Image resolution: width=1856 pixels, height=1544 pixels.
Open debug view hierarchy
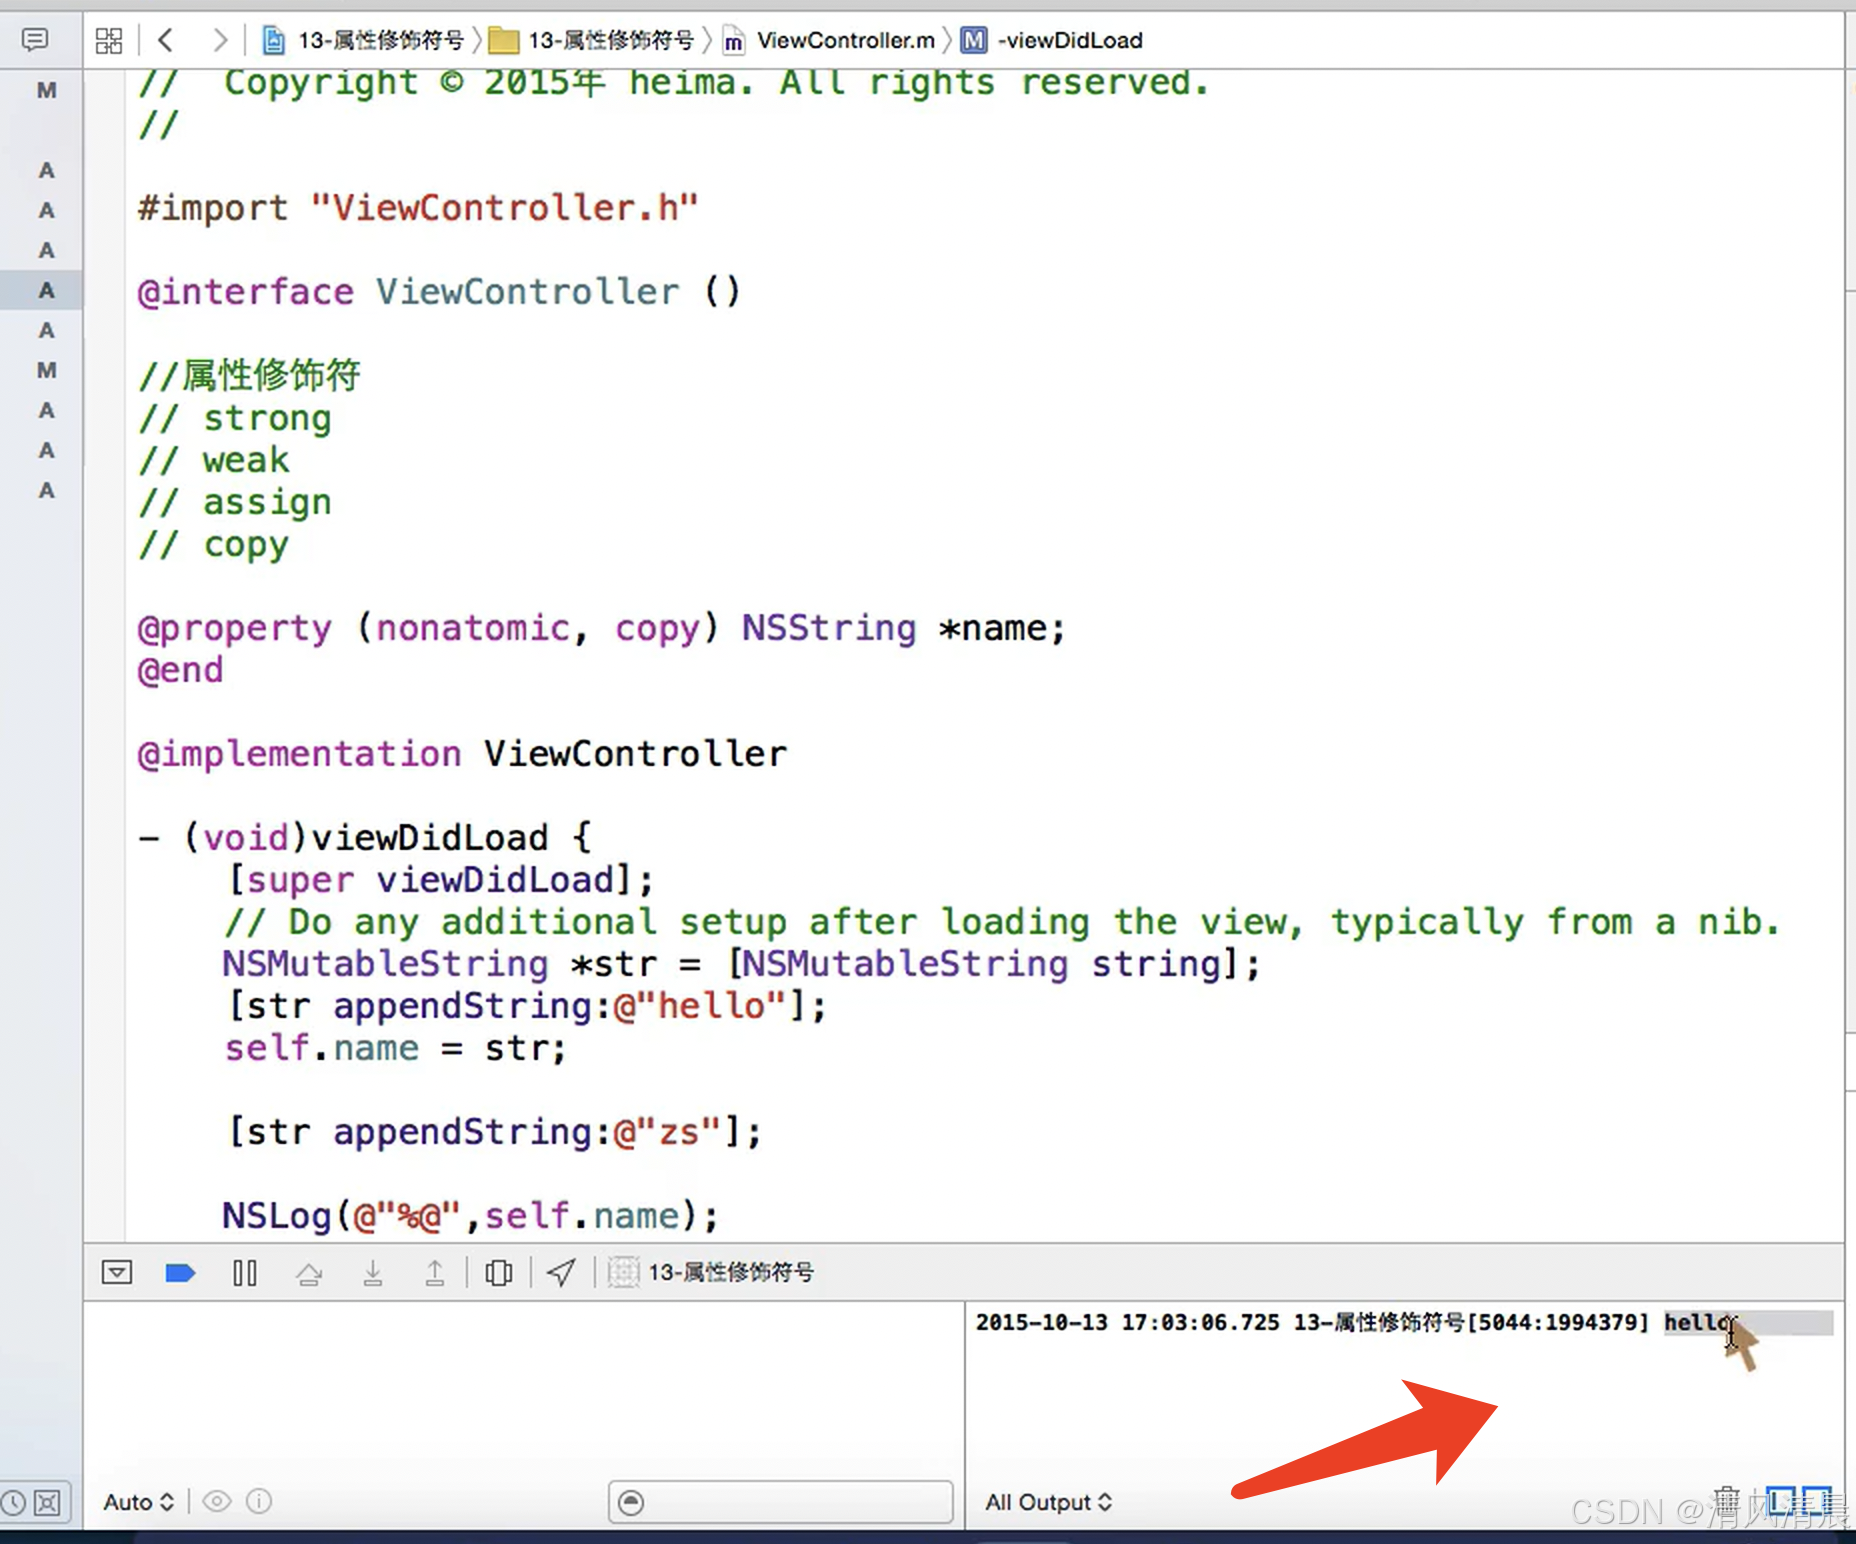point(498,1273)
